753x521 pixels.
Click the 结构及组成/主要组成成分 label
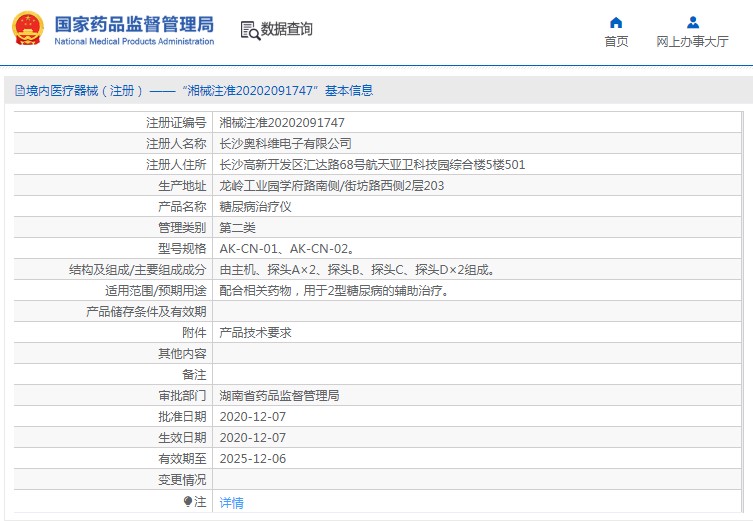tap(138, 270)
